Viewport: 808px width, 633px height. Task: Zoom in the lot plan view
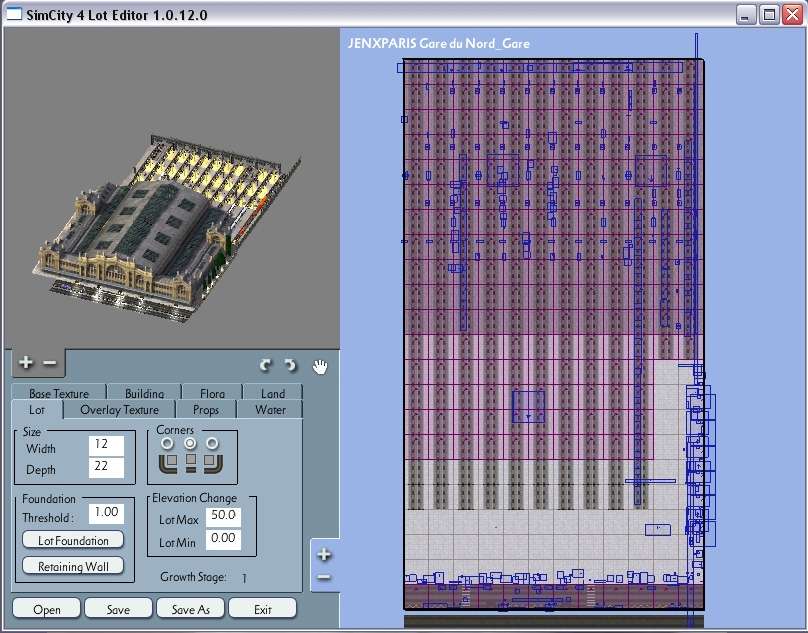tap(324, 555)
